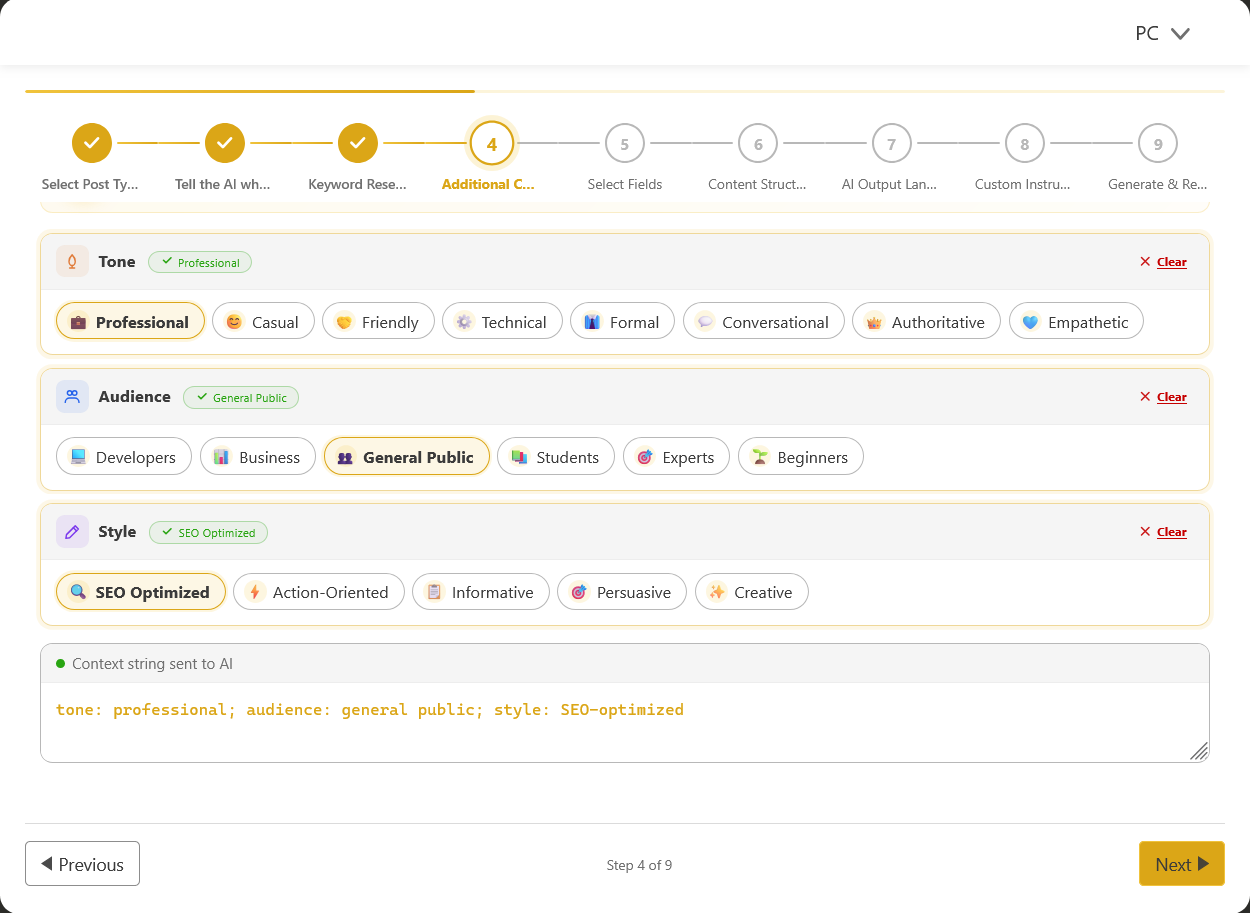Choose Students as the audience
The width and height of the screenshot is (1250, 913).
coord(556,456)
